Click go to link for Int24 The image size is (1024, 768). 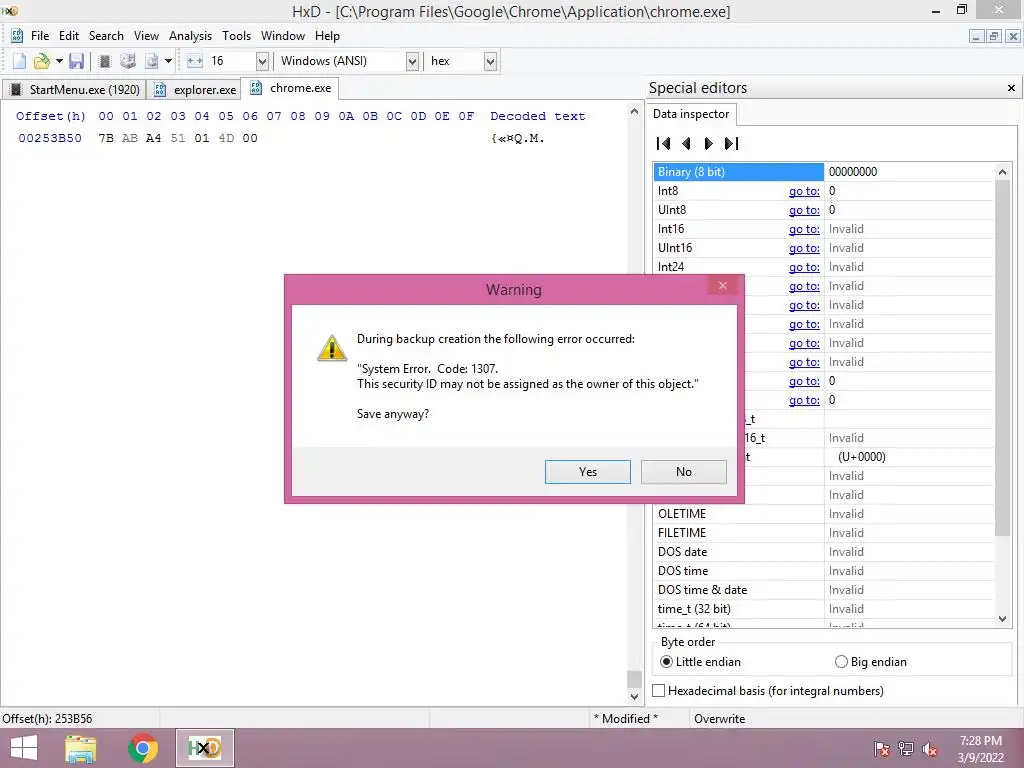[x=804, y=266]
